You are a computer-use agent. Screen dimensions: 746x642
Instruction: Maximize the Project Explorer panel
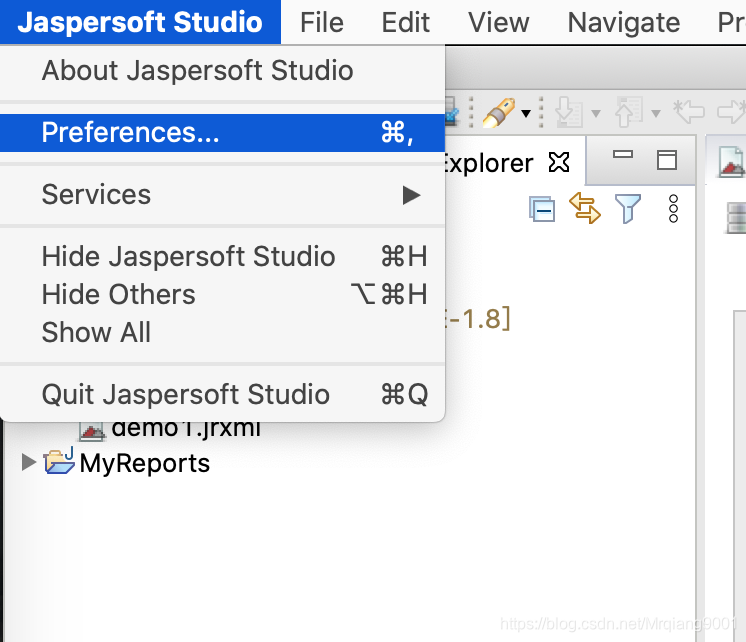point(667,160)
